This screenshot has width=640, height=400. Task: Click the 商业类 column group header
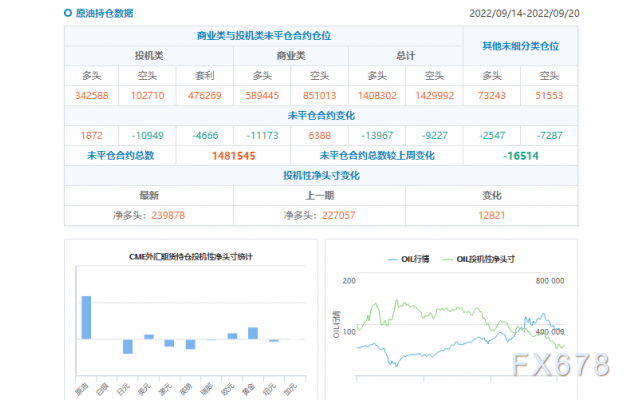click(291, 56)
